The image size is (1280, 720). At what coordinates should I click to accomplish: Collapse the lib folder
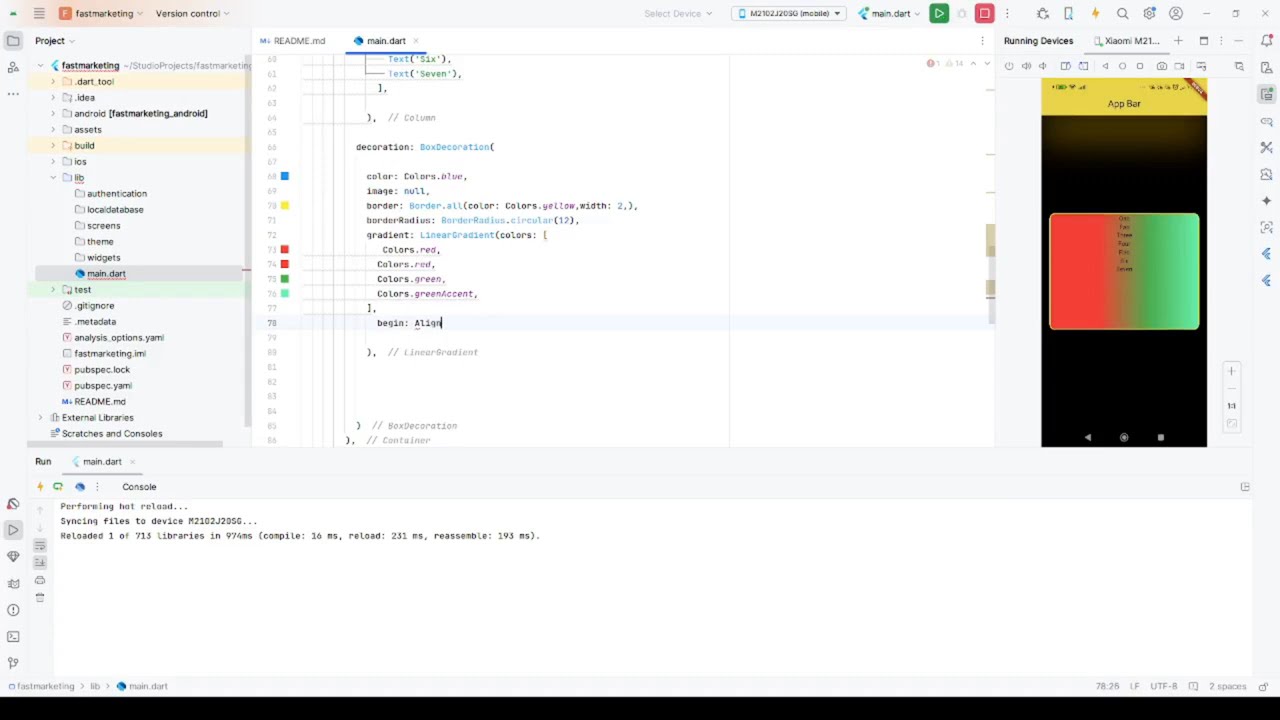point(53,177)
